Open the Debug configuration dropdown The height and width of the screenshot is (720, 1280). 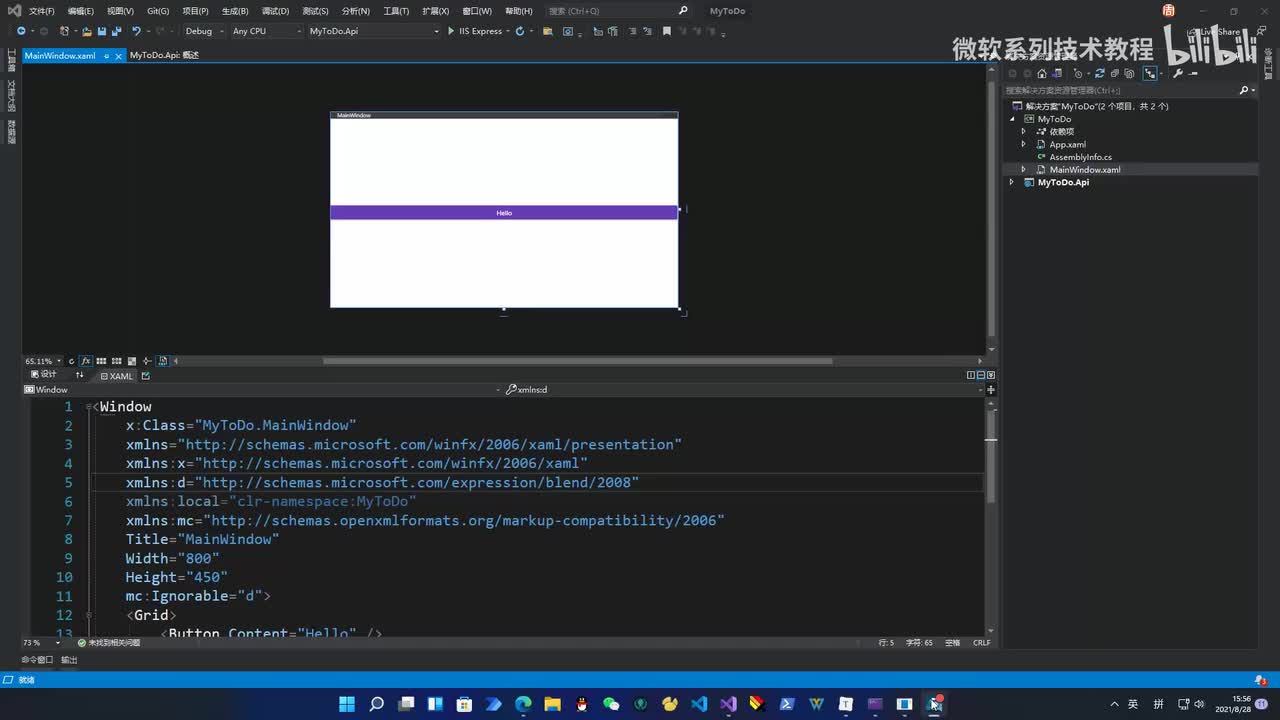pyautogui.click(x=203, y=31)
